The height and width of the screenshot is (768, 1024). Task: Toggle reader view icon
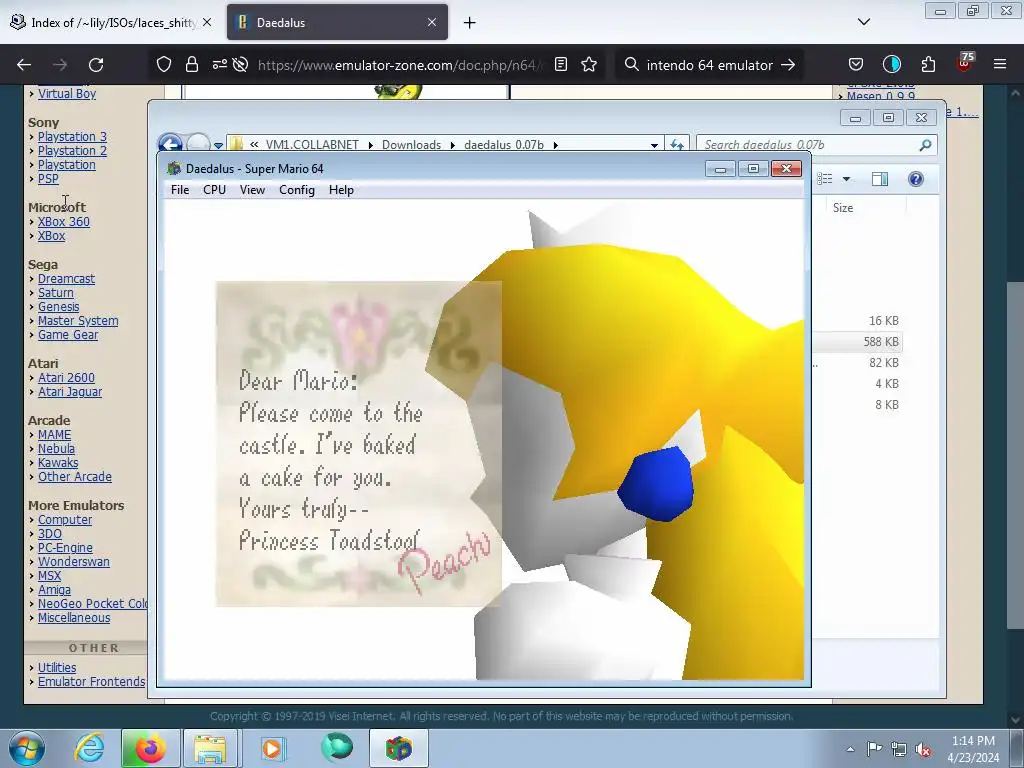pyautogui.click(x=560, y=65)
